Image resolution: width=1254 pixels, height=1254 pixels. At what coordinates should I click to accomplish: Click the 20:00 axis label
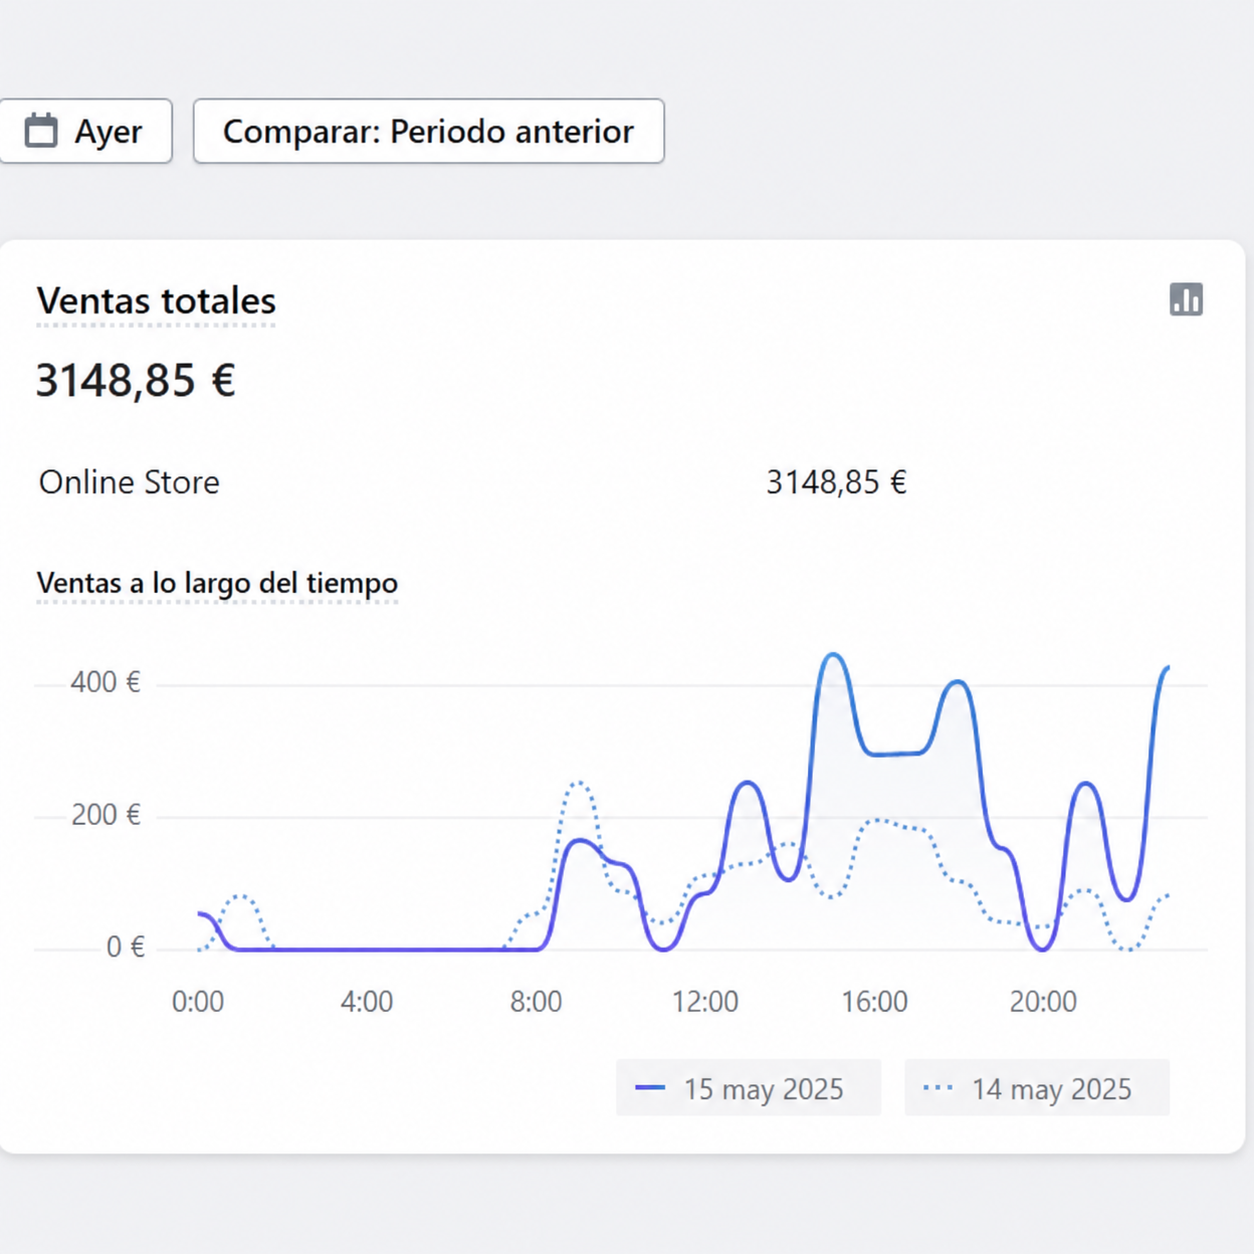1043,1001
